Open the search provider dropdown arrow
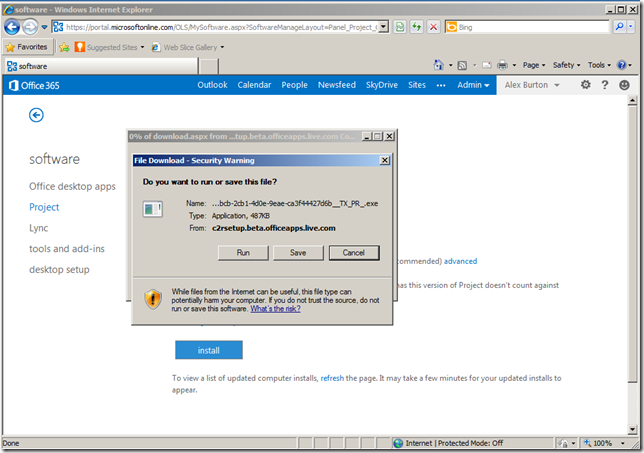The image size is (644, 453). pyautogui.click(x=630, y=27)
